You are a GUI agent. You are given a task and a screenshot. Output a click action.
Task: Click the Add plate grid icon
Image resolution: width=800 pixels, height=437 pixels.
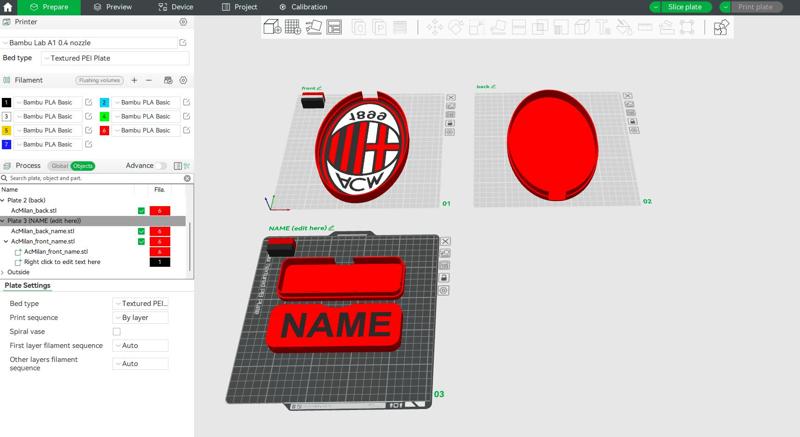[x=292, y=27]
